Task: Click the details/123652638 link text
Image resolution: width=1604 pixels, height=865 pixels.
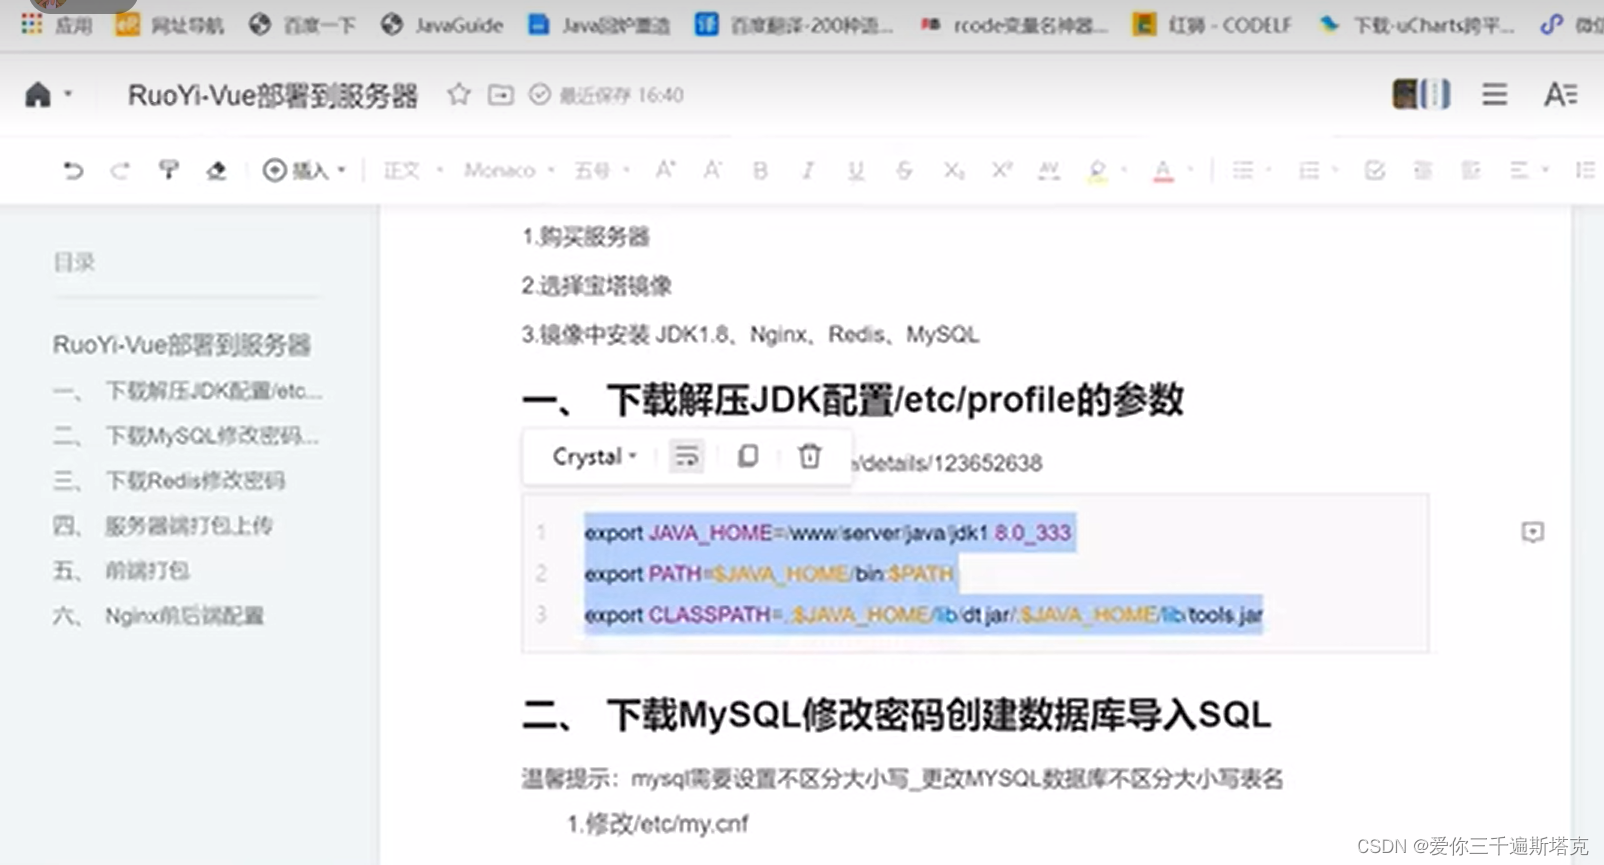Action: pyautogui.click(x=947, y=463)
